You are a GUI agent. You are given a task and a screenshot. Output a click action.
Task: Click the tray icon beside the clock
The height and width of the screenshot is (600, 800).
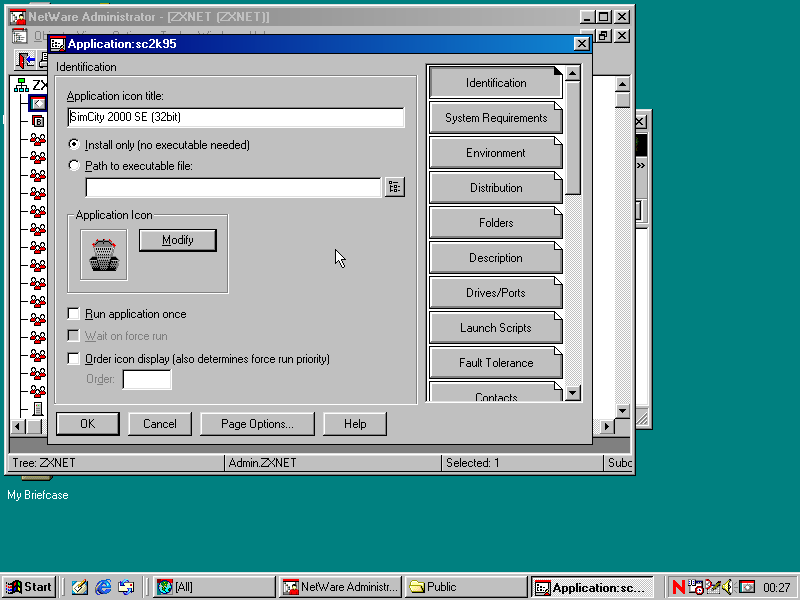pos(747,587)
